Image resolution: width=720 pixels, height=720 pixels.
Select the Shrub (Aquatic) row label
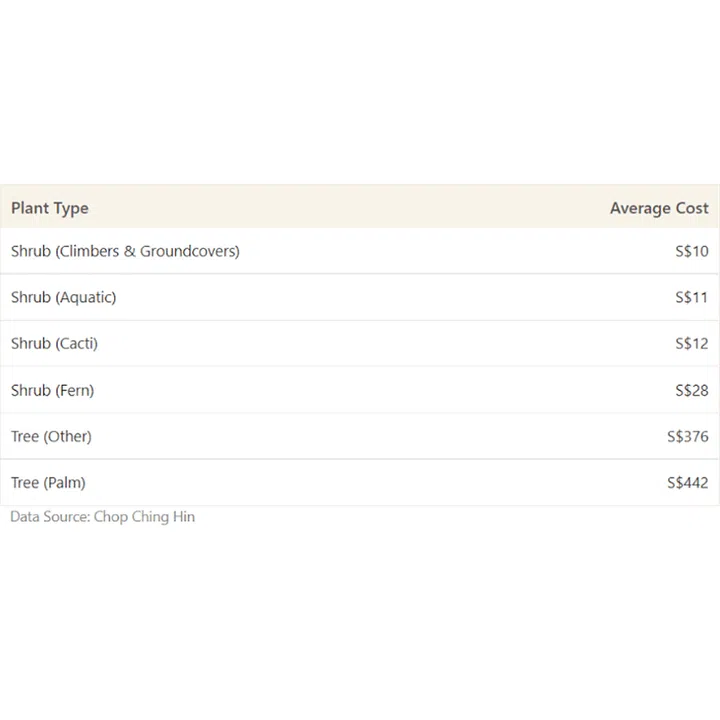pyautogui.click(x=63, y=297)
